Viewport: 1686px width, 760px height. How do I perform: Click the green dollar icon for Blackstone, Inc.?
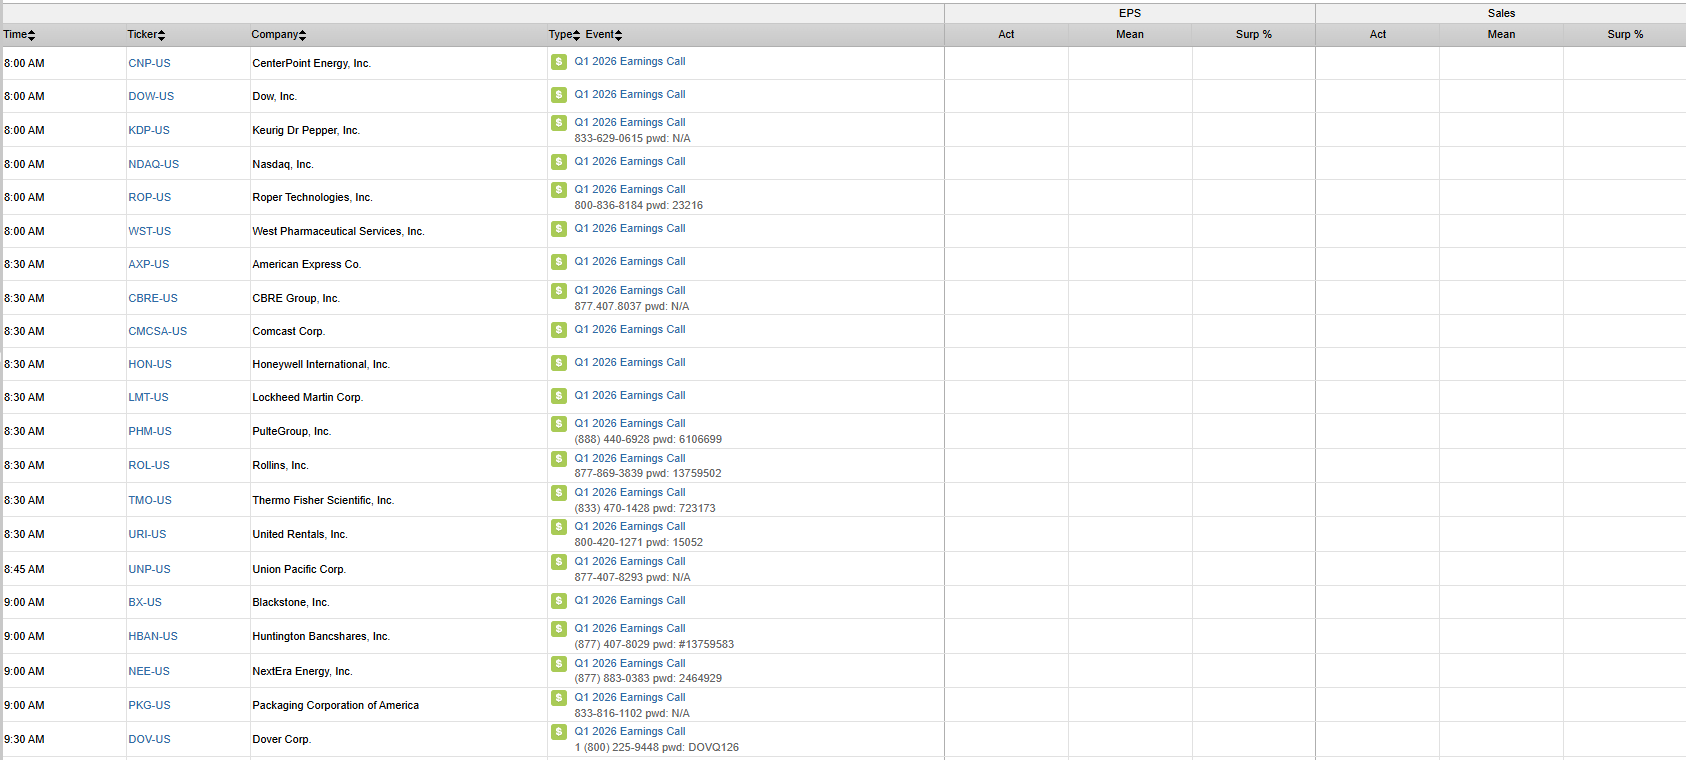(559, 601)
